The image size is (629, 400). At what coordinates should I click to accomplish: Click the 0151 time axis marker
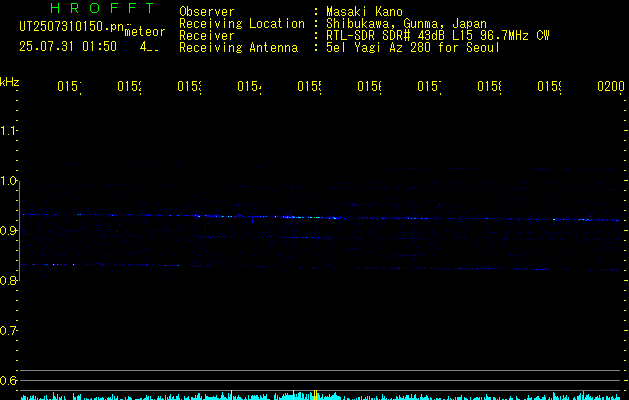pos(69,87)
